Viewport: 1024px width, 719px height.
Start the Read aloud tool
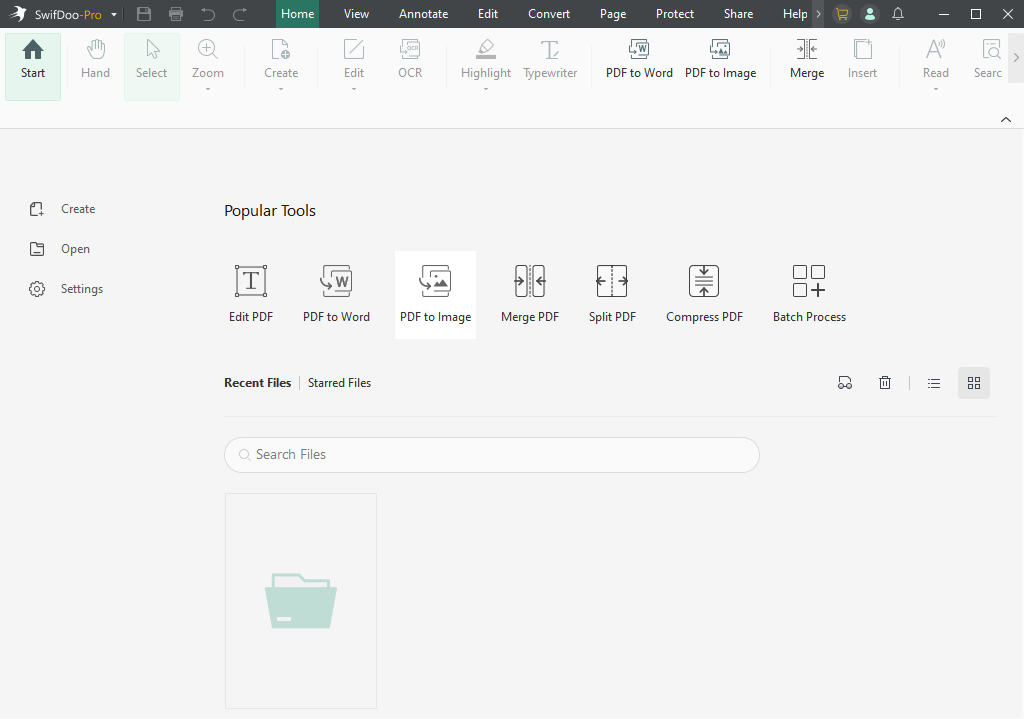[936, 59]
